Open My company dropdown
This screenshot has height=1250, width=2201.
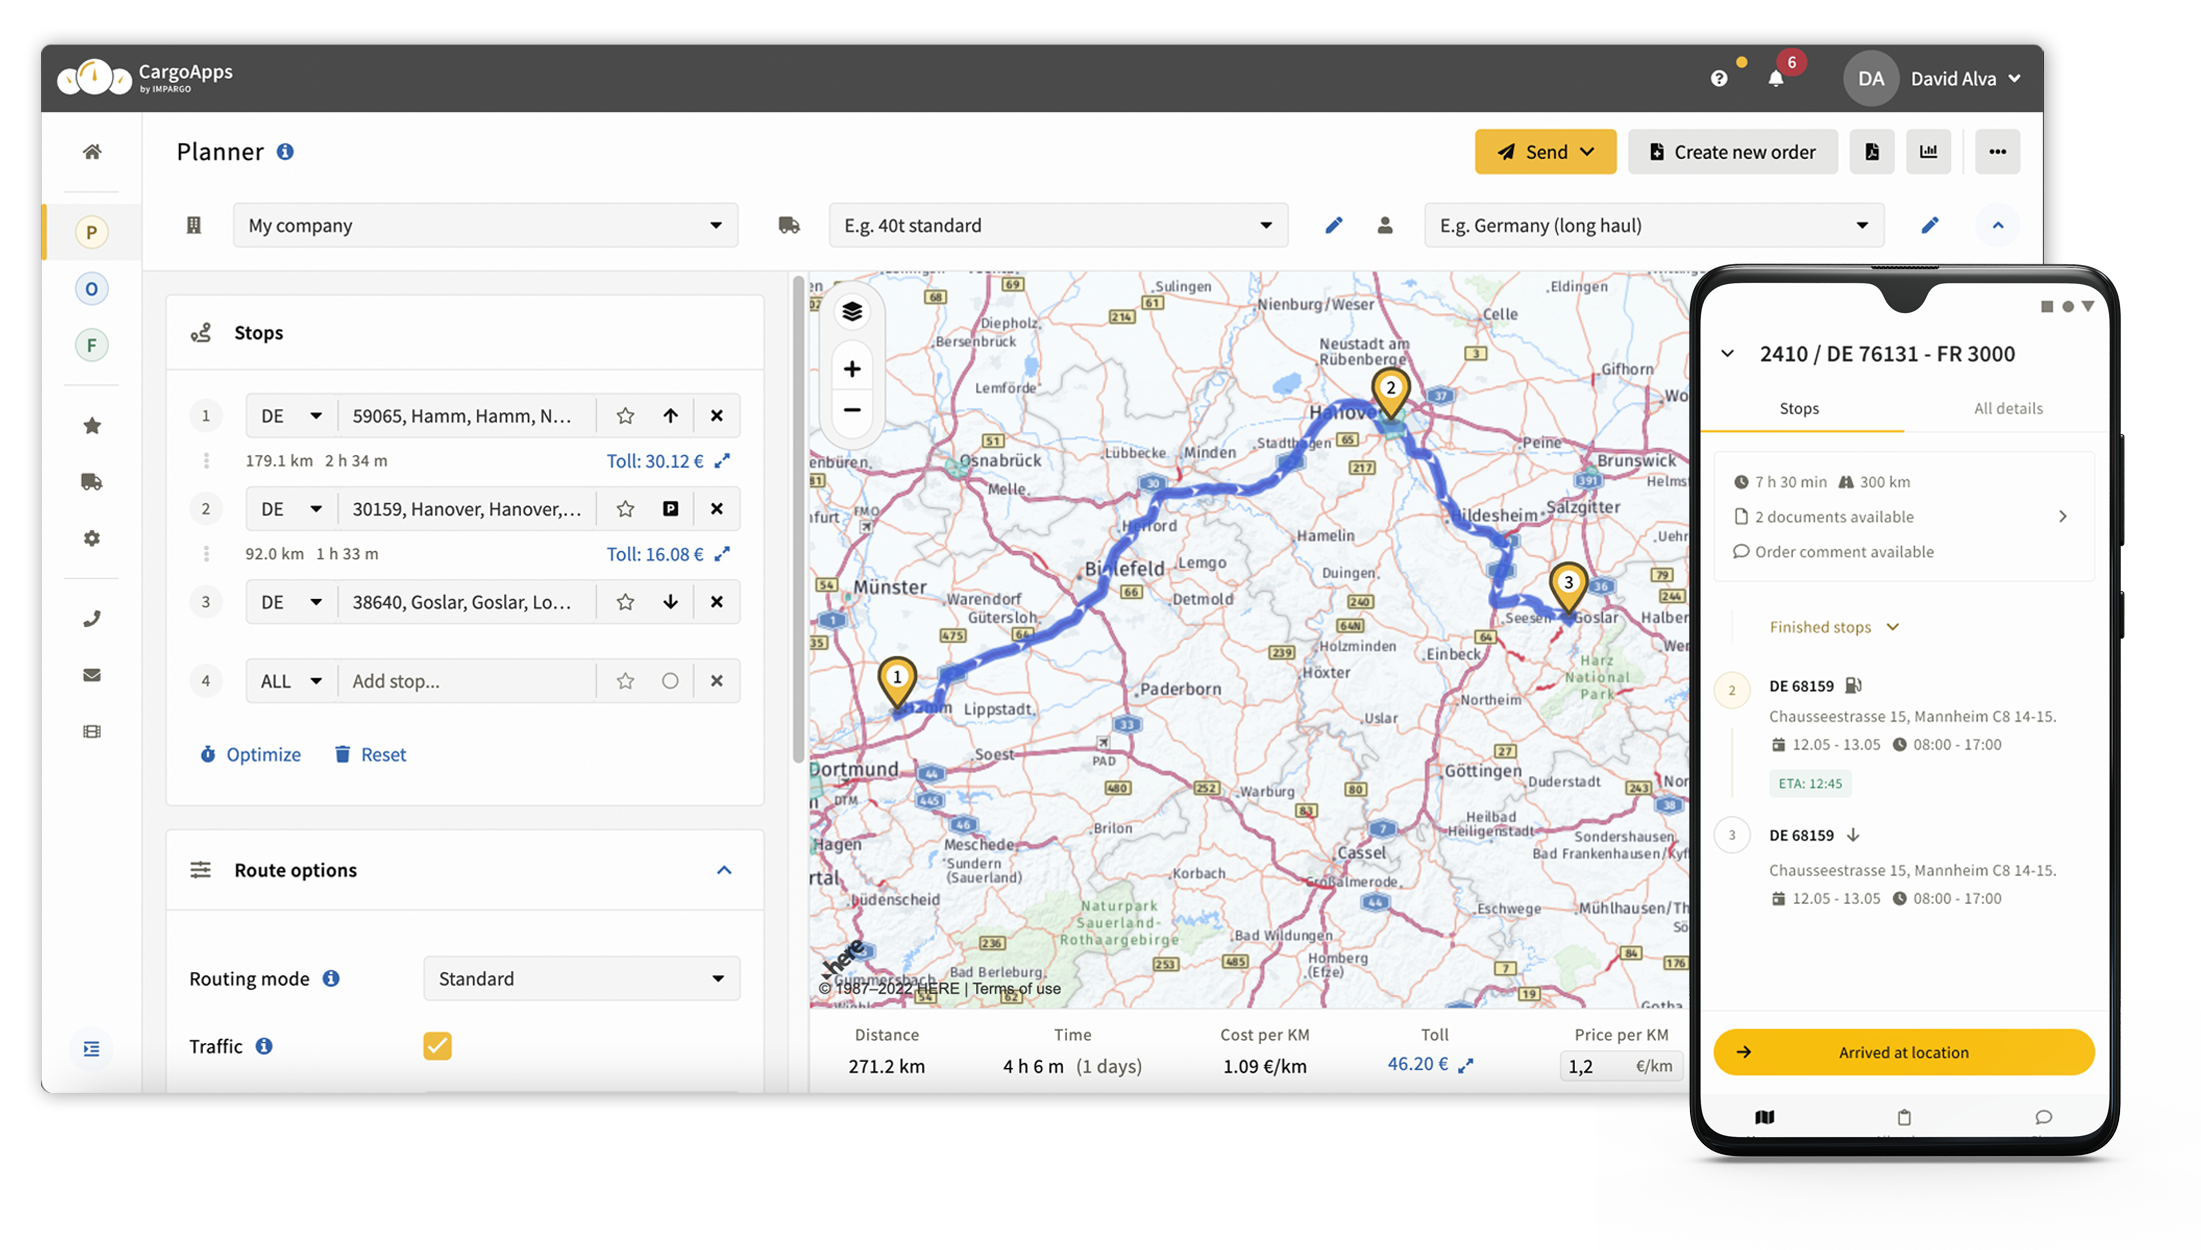pos(486,225)
